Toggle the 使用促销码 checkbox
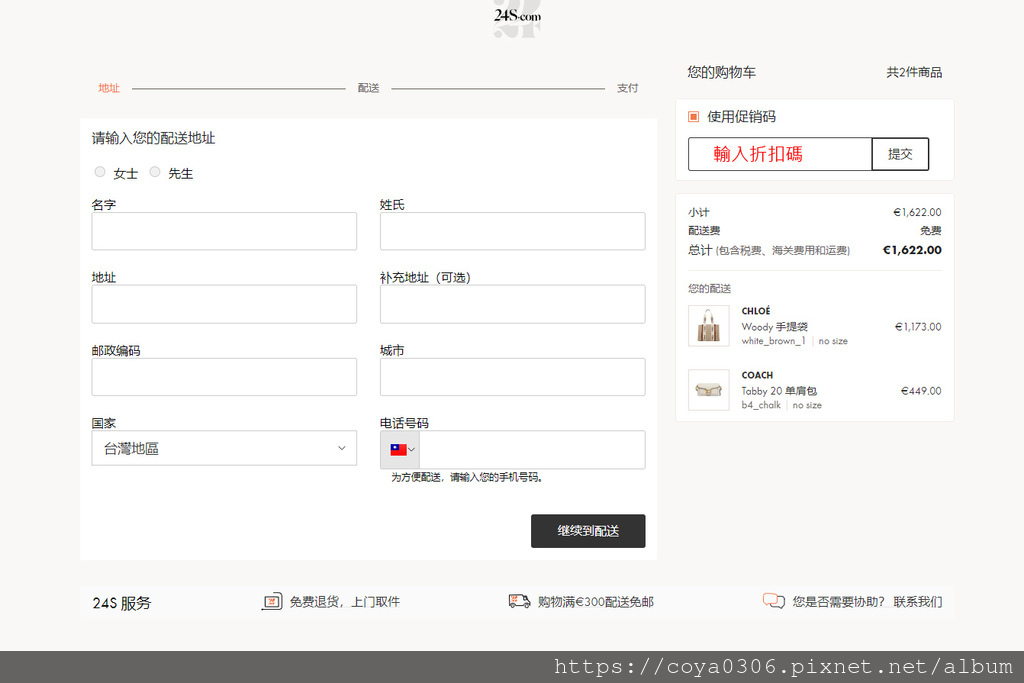The width and height of the screenshot is (1024, 683). 694,117
